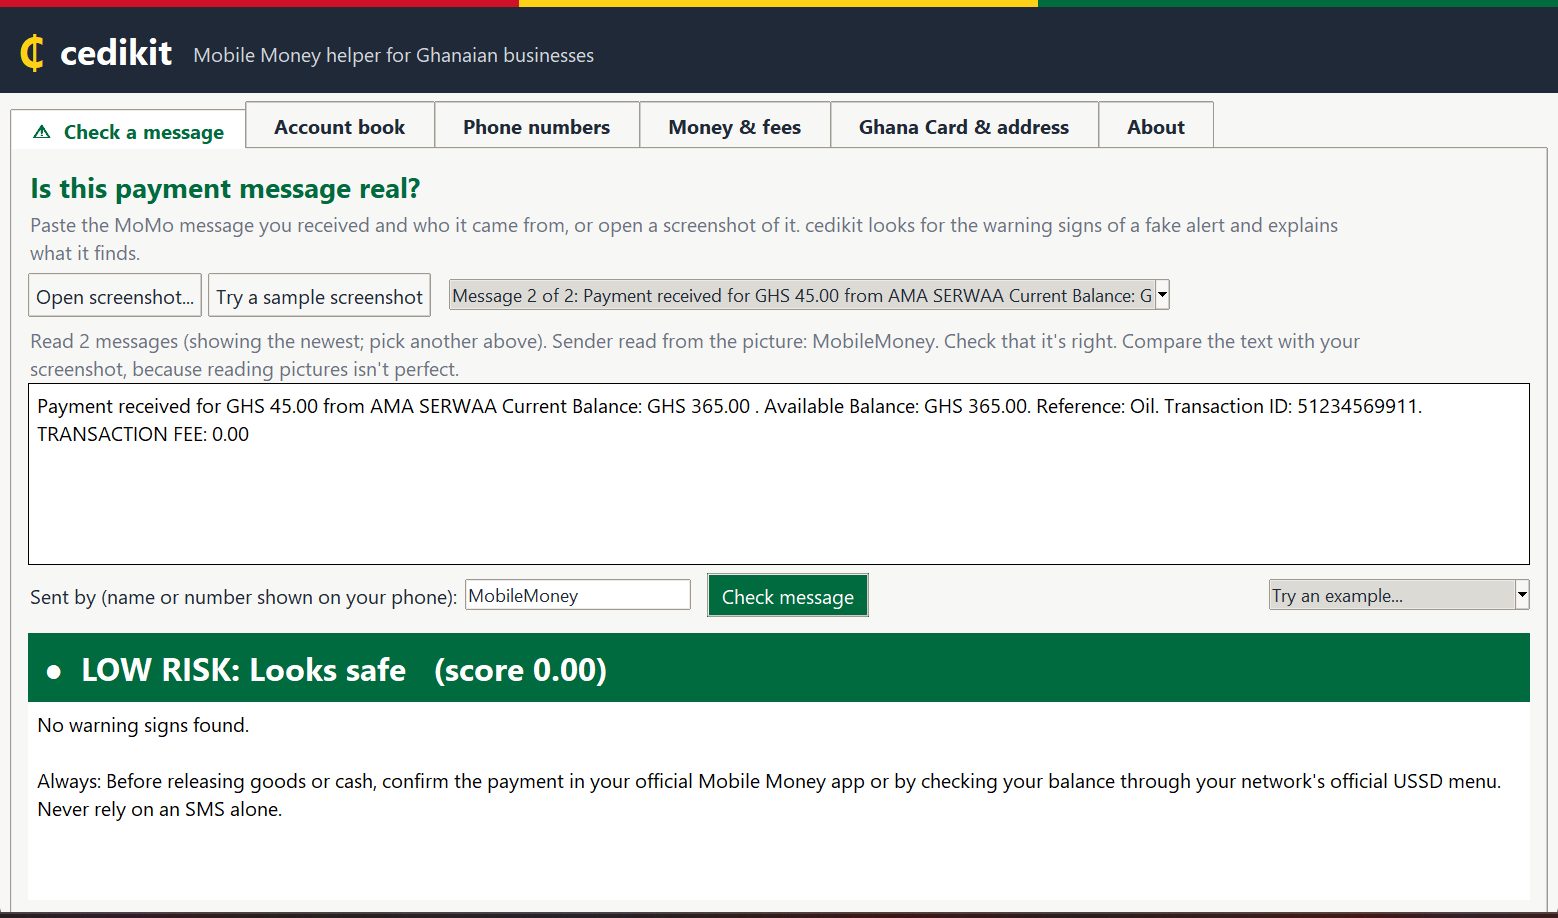Open the Check a message tab
This screenshot has height=918, width=1558.
coord(128,130)
